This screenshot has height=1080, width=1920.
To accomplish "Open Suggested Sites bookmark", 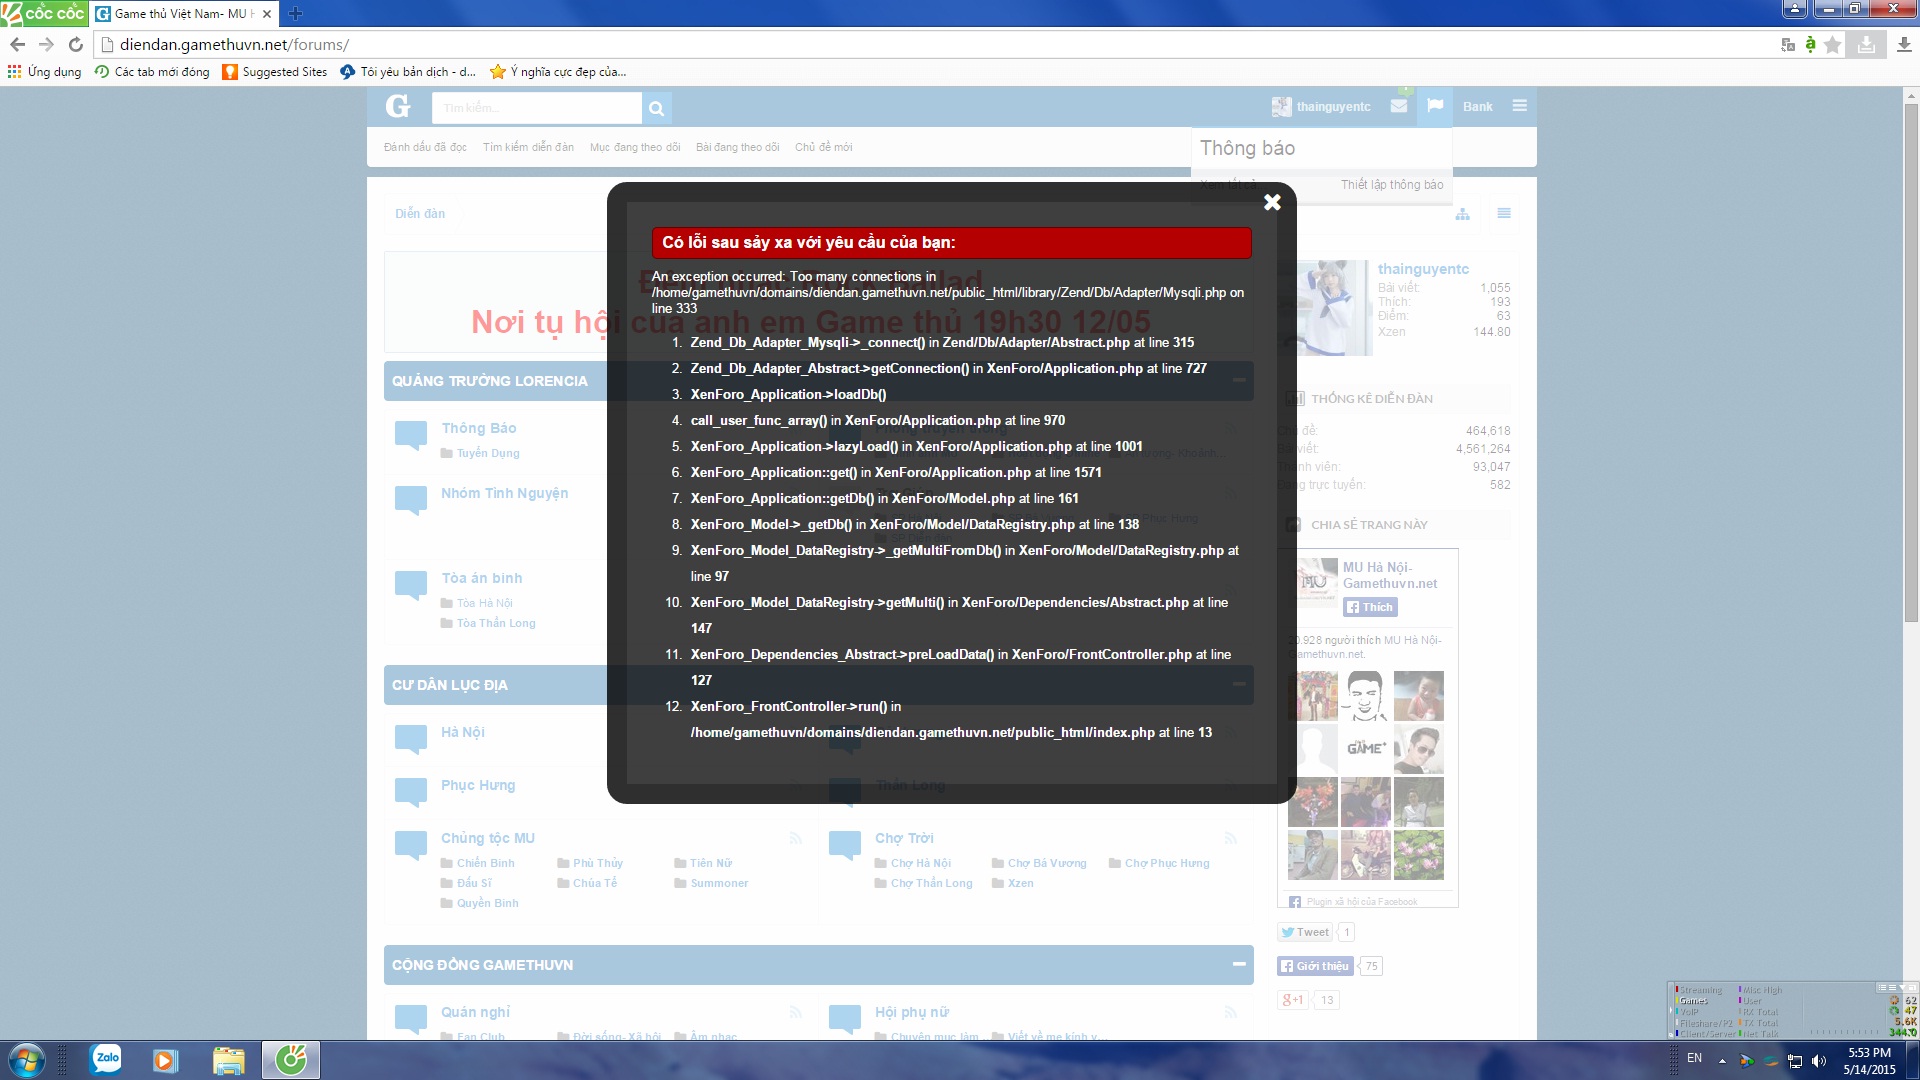I will [275, 72].
